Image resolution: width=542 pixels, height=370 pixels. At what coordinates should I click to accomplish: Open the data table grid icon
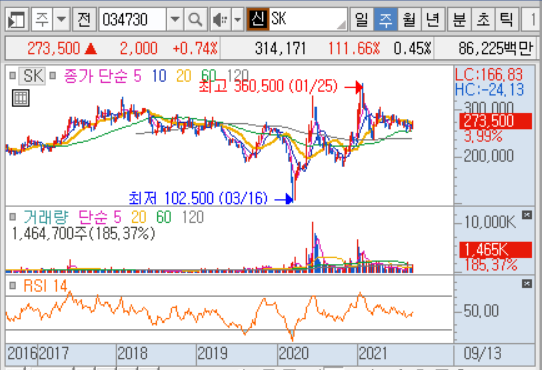tap(21, 98)
